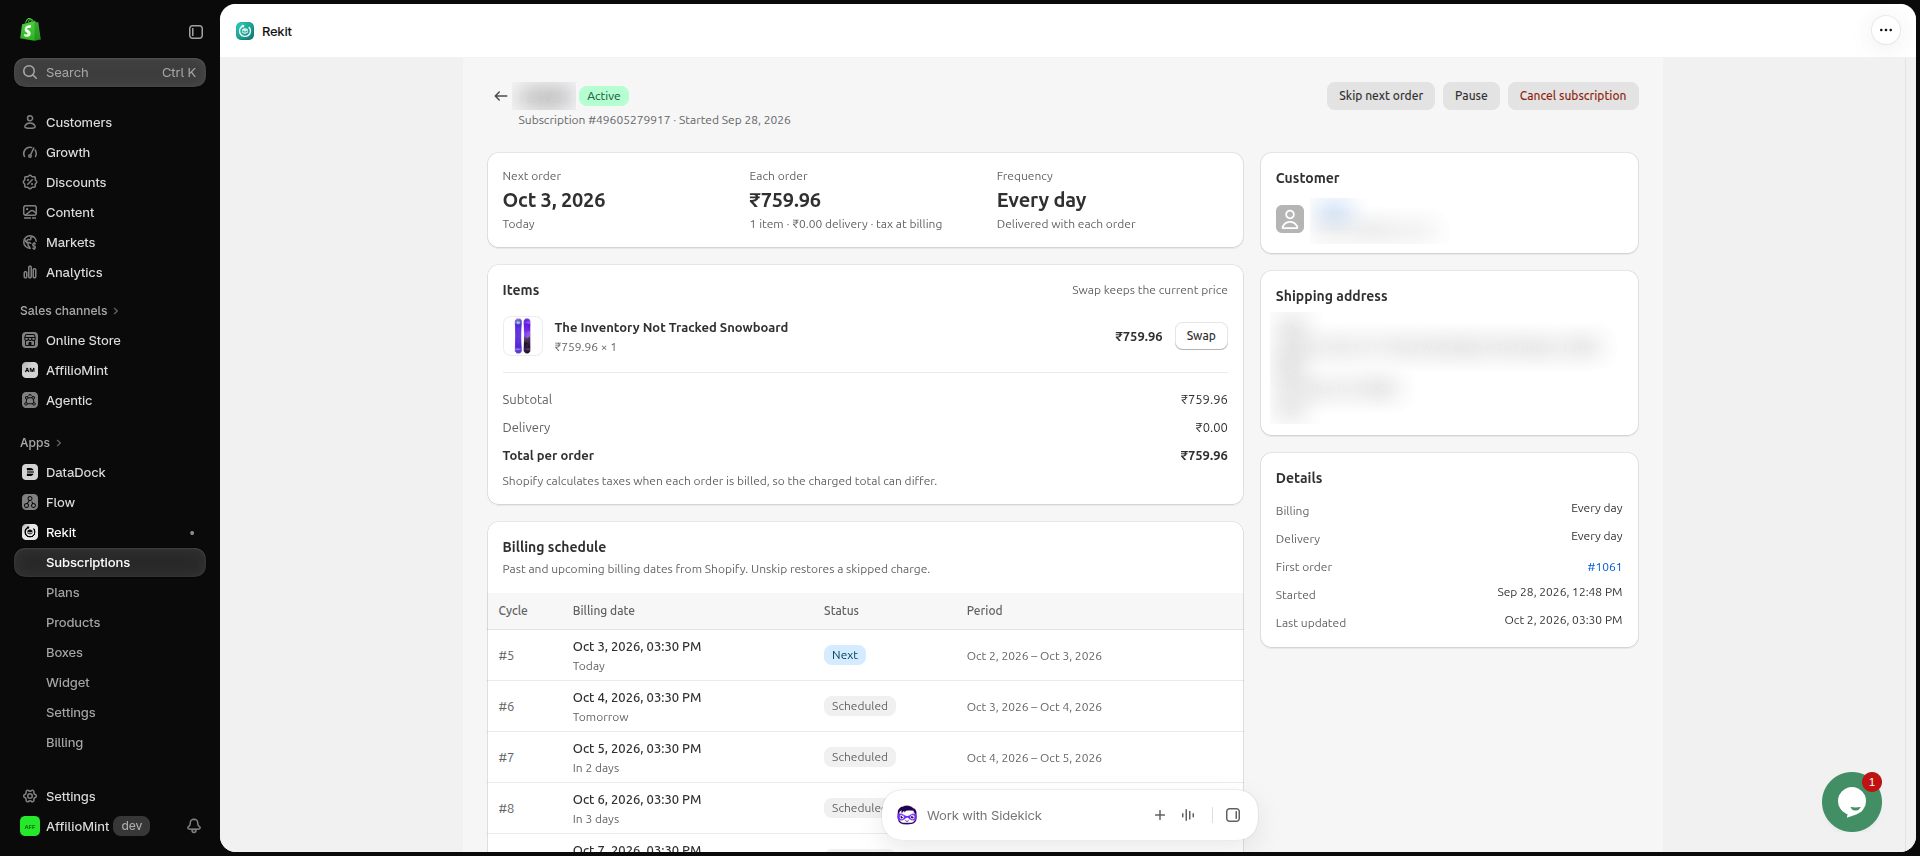Expand the Sales channels section
This screenshot has width=1920, height=856.
coord(69,311)
